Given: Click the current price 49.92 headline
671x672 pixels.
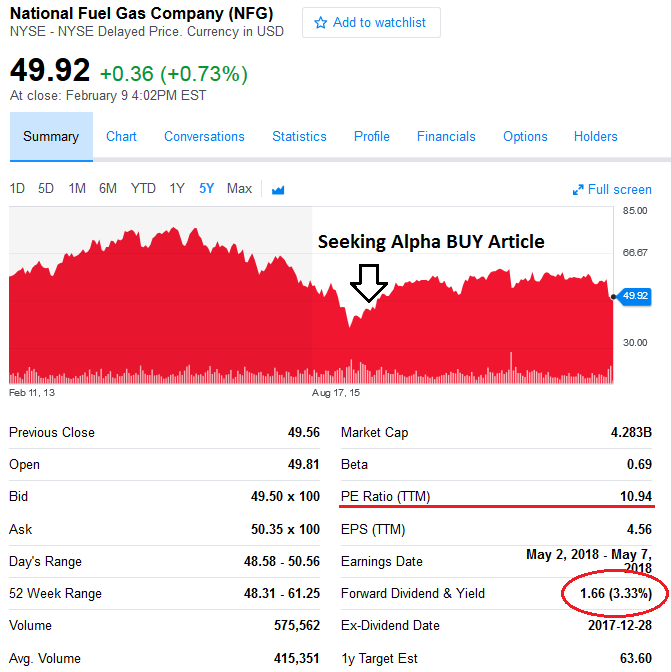Looking at the screenshot, I should 50,70.
